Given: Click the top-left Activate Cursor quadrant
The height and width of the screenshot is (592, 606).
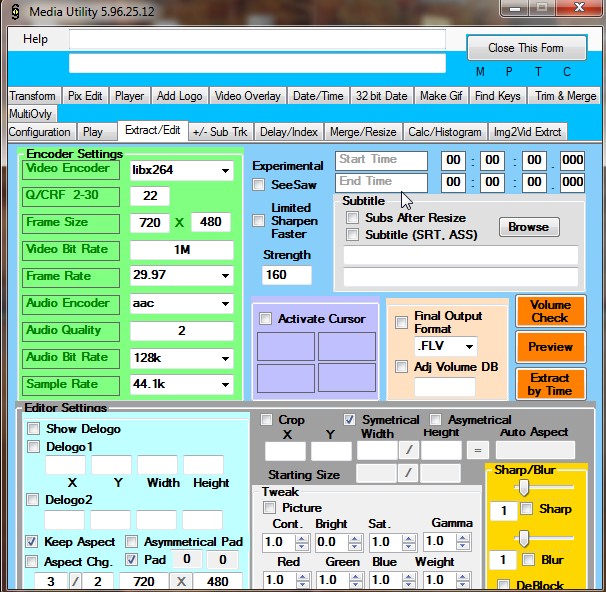Looking at the screenshot, I should click(x=286, y=346).
